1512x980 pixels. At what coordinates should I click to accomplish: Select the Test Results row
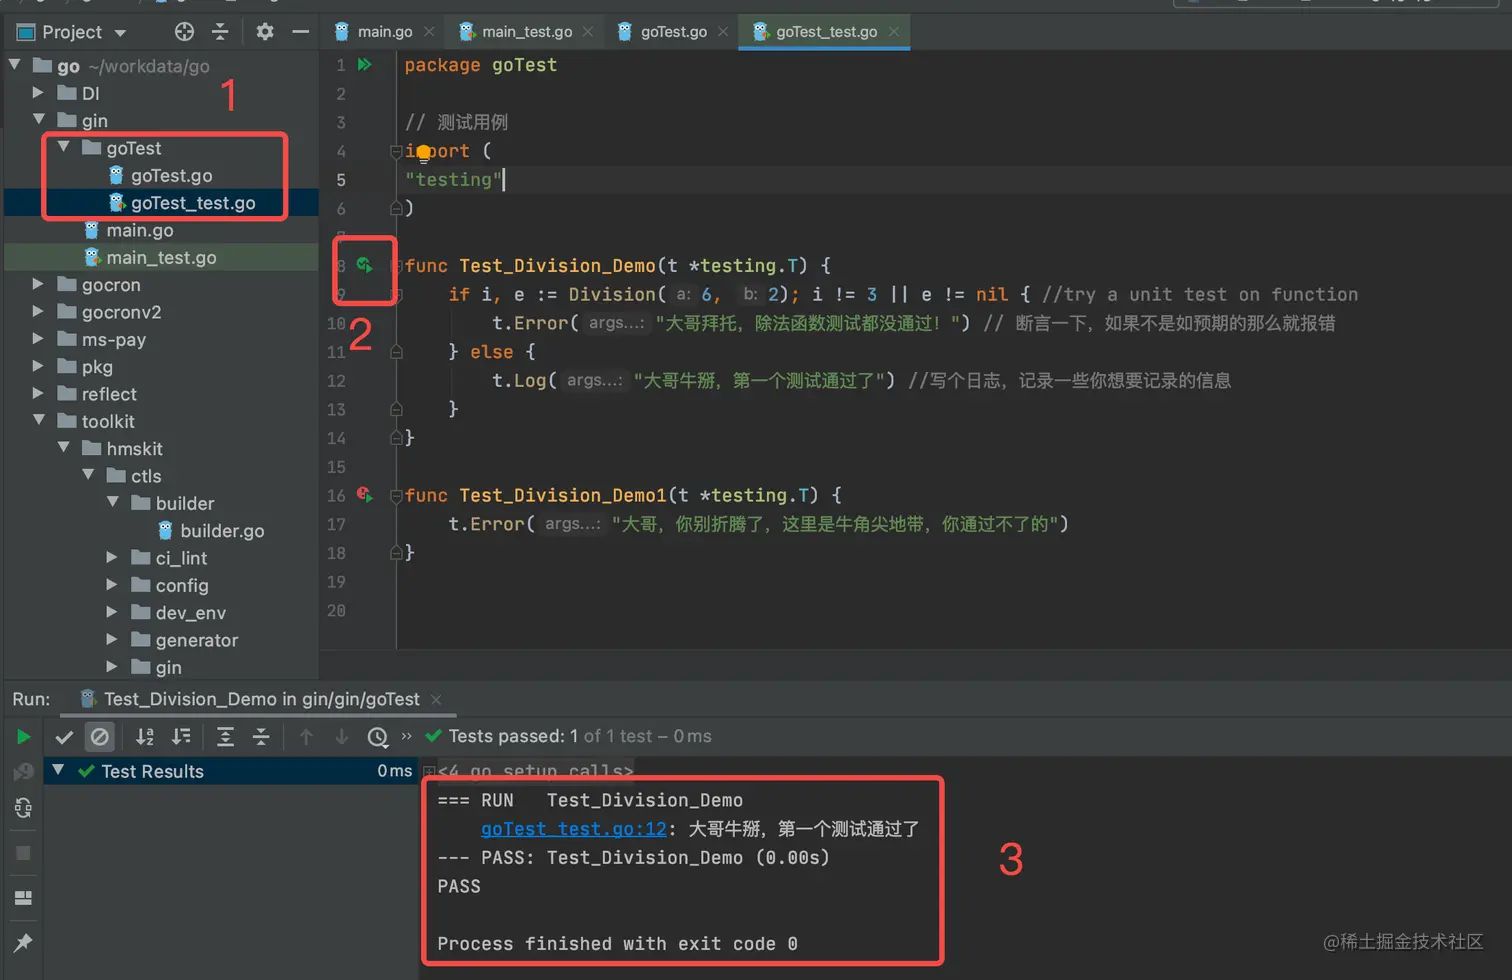(x=230, y=771)
